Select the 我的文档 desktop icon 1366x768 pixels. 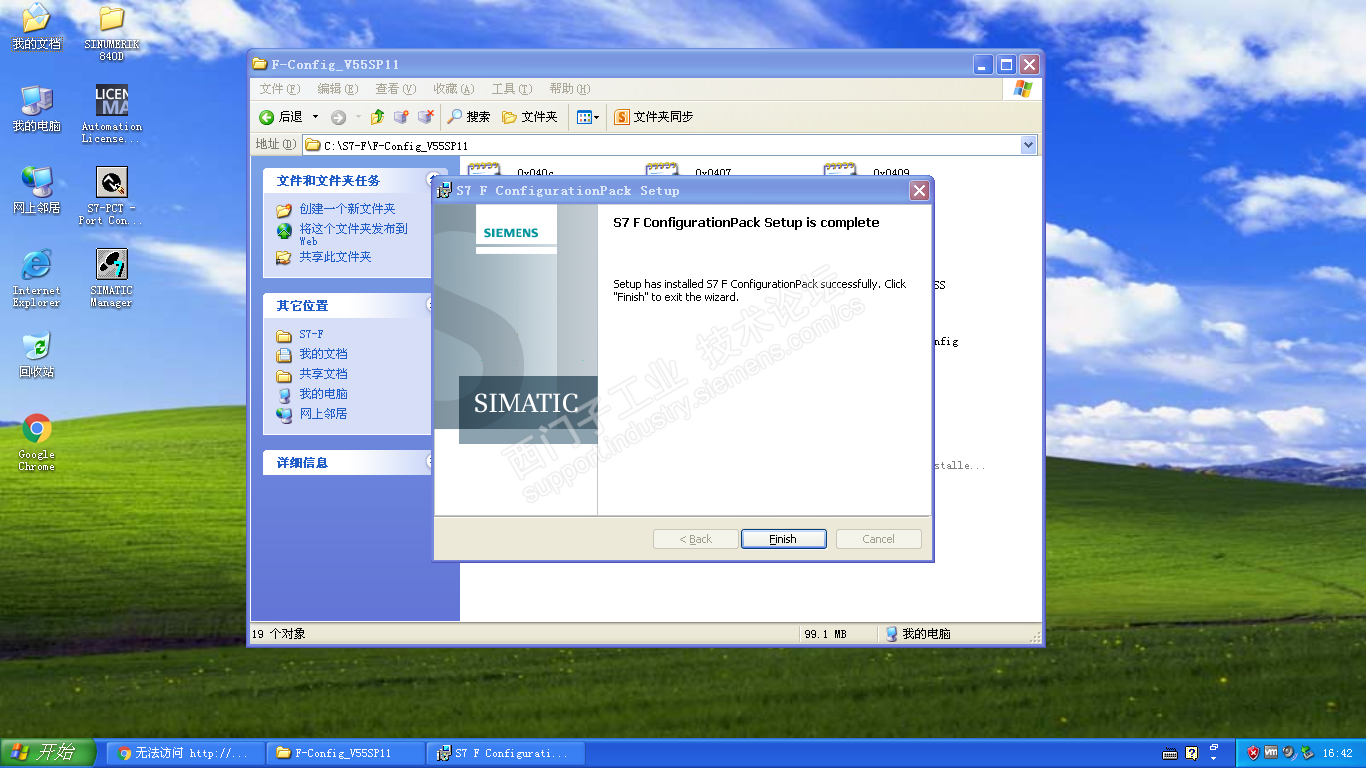[36, 26]
